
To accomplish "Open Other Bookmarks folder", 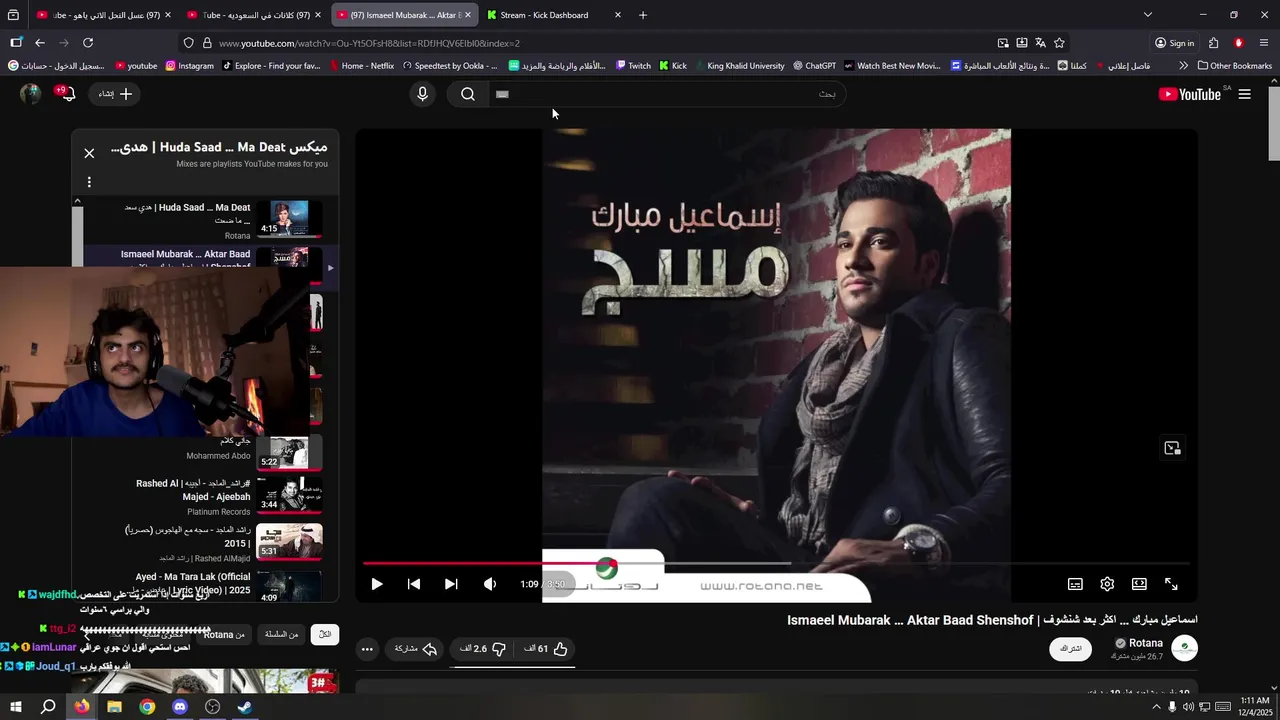I will click(1235, 66).
